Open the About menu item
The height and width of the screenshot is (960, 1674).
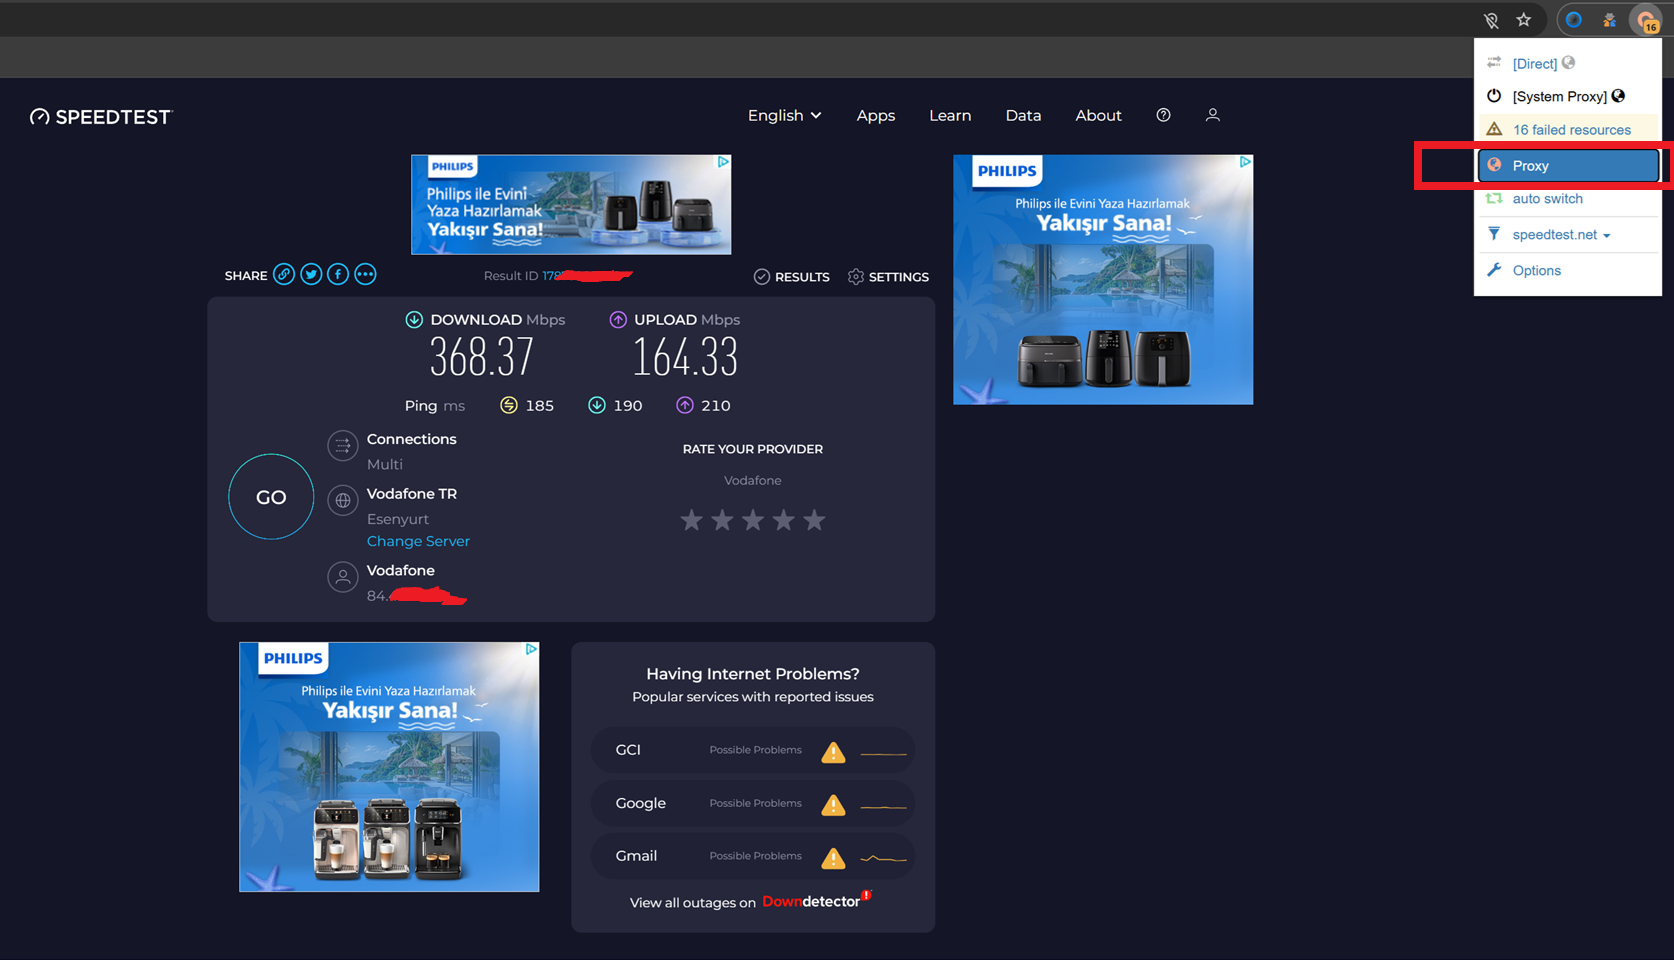pyautogui.click(x=1098, y=116)
